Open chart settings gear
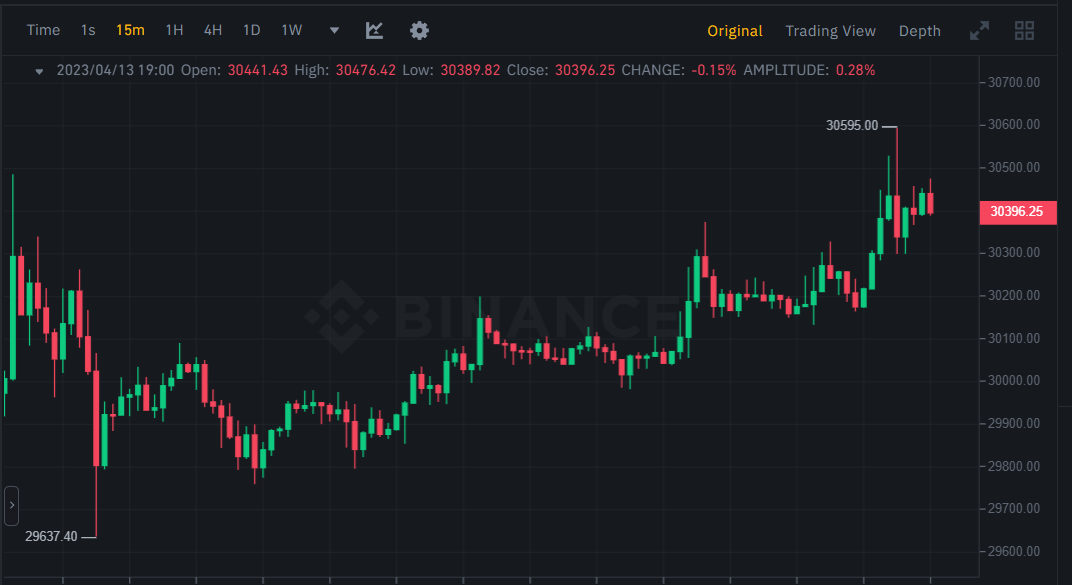This screenshot has width=1072, height=585. click(419, 30)
